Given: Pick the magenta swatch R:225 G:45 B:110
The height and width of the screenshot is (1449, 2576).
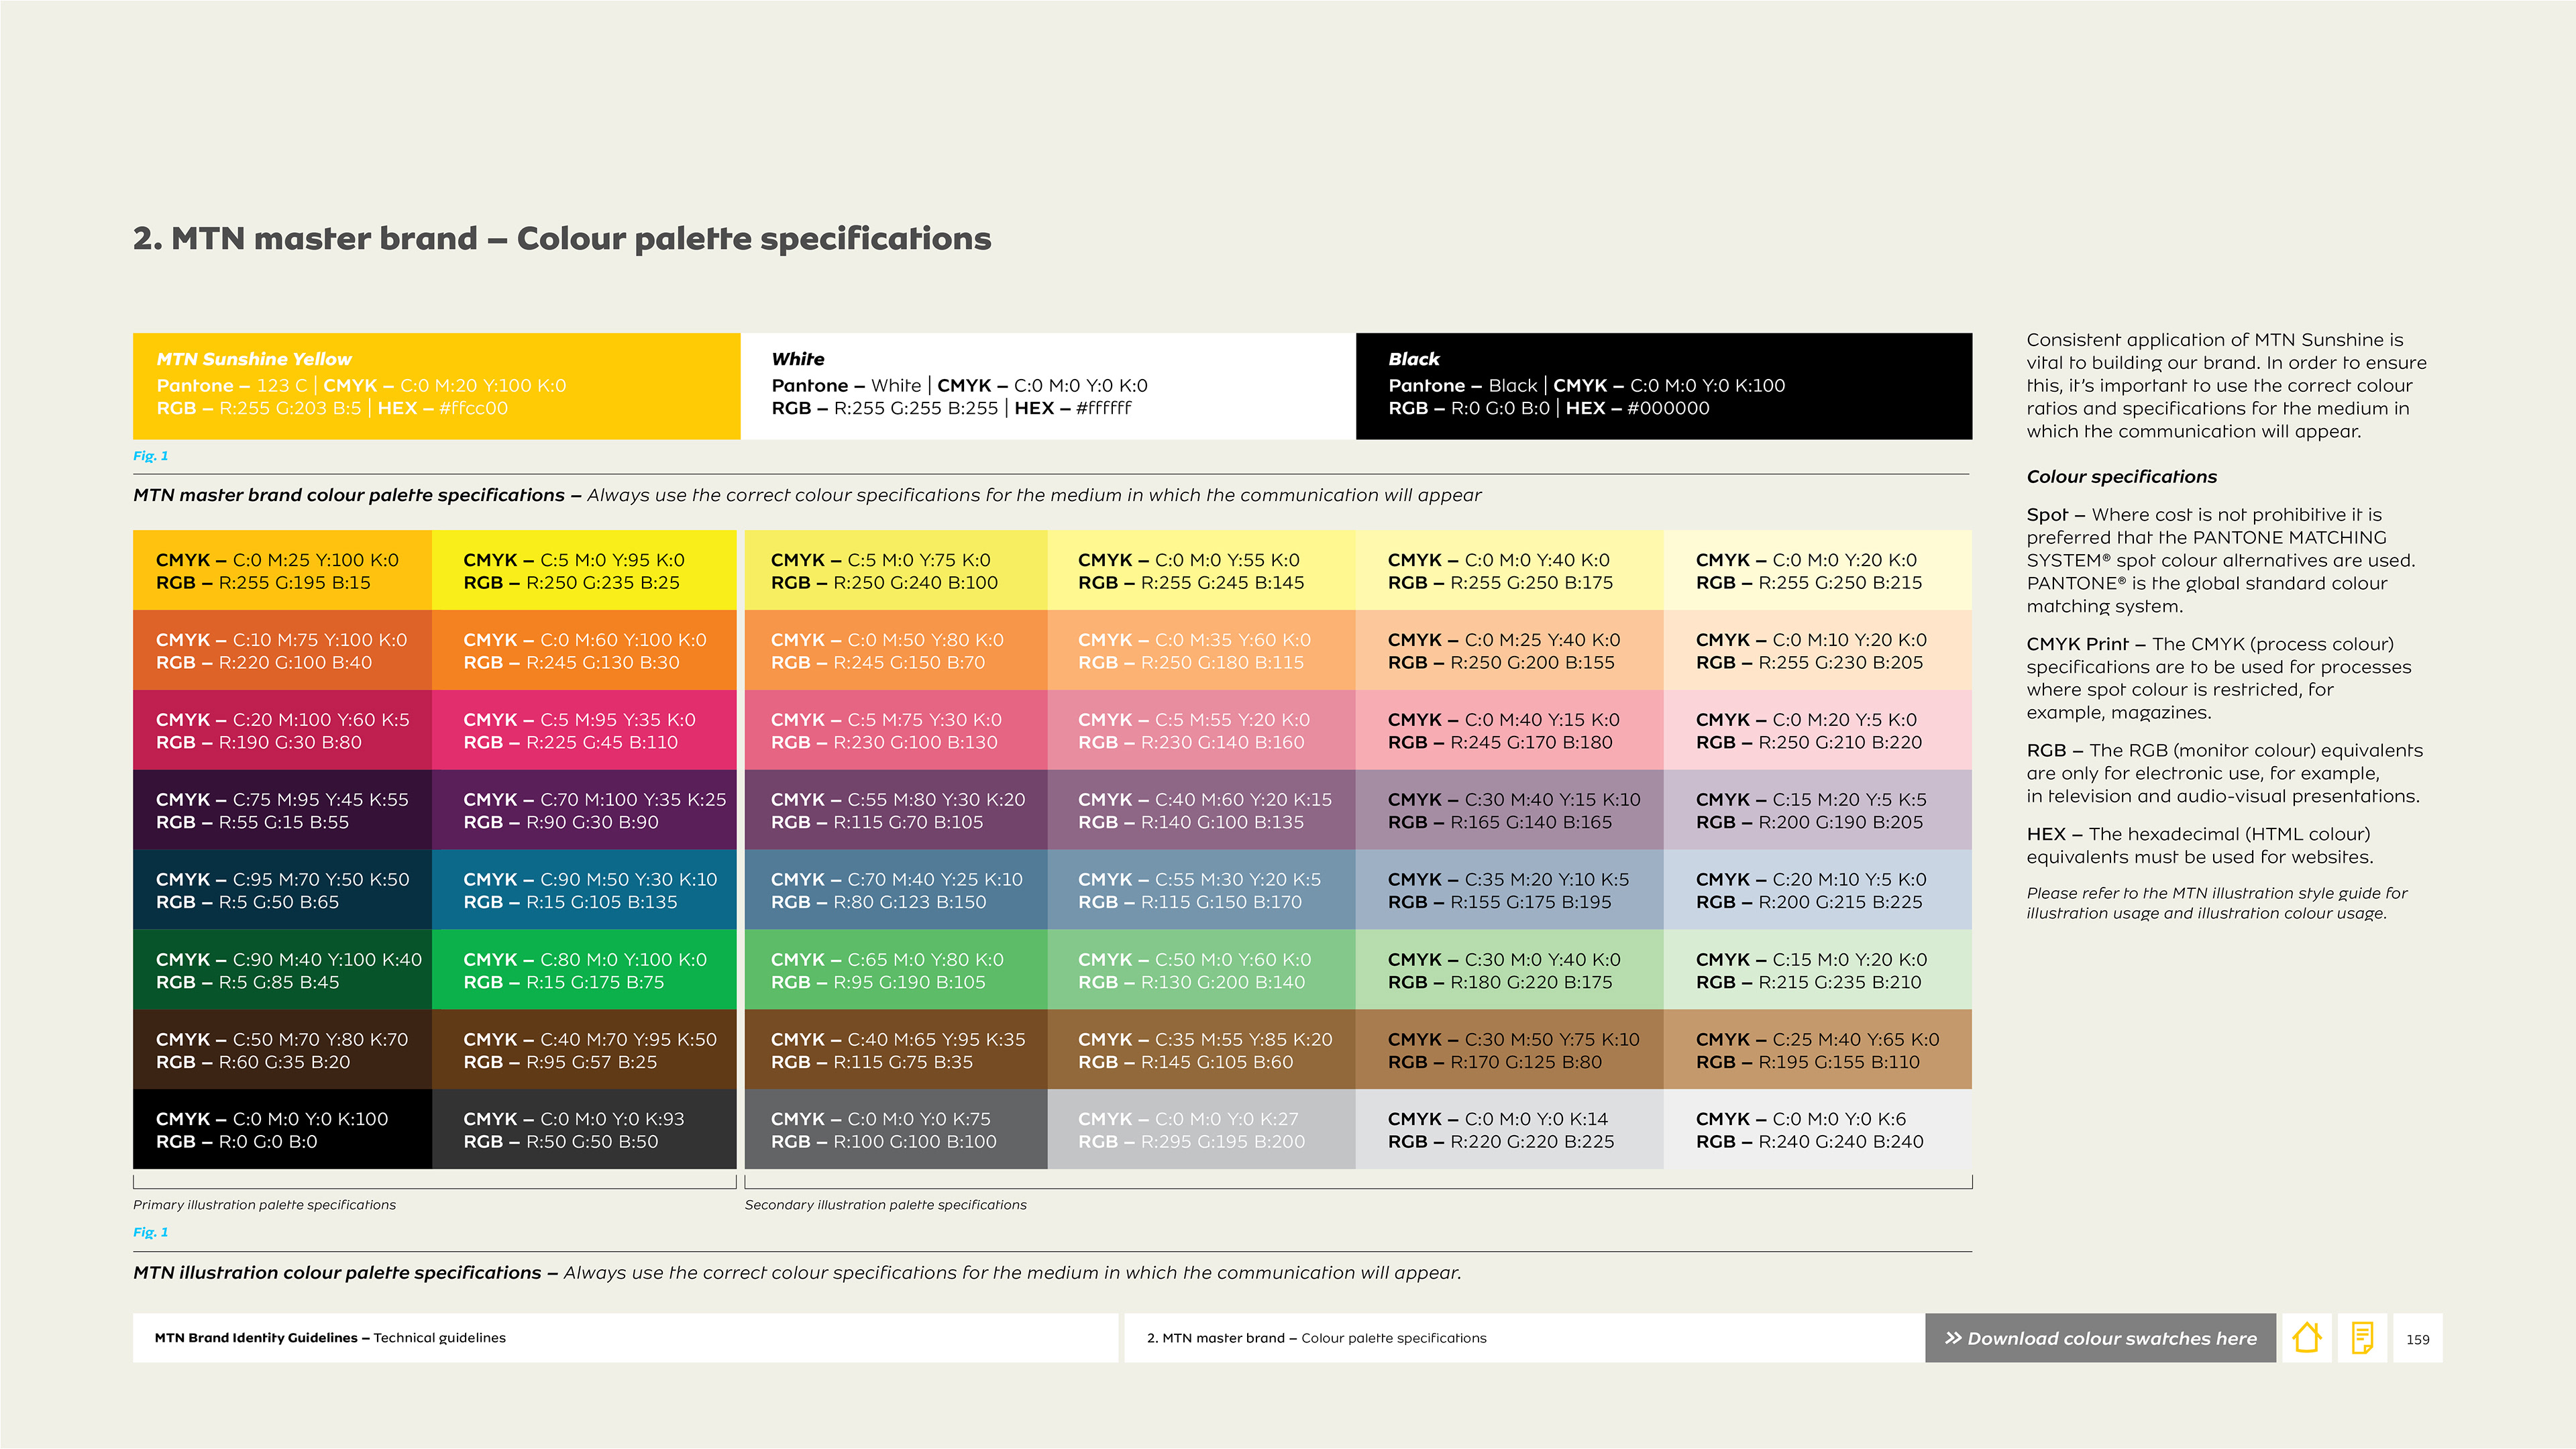Looking at the screenshot, I should point(584,730).
